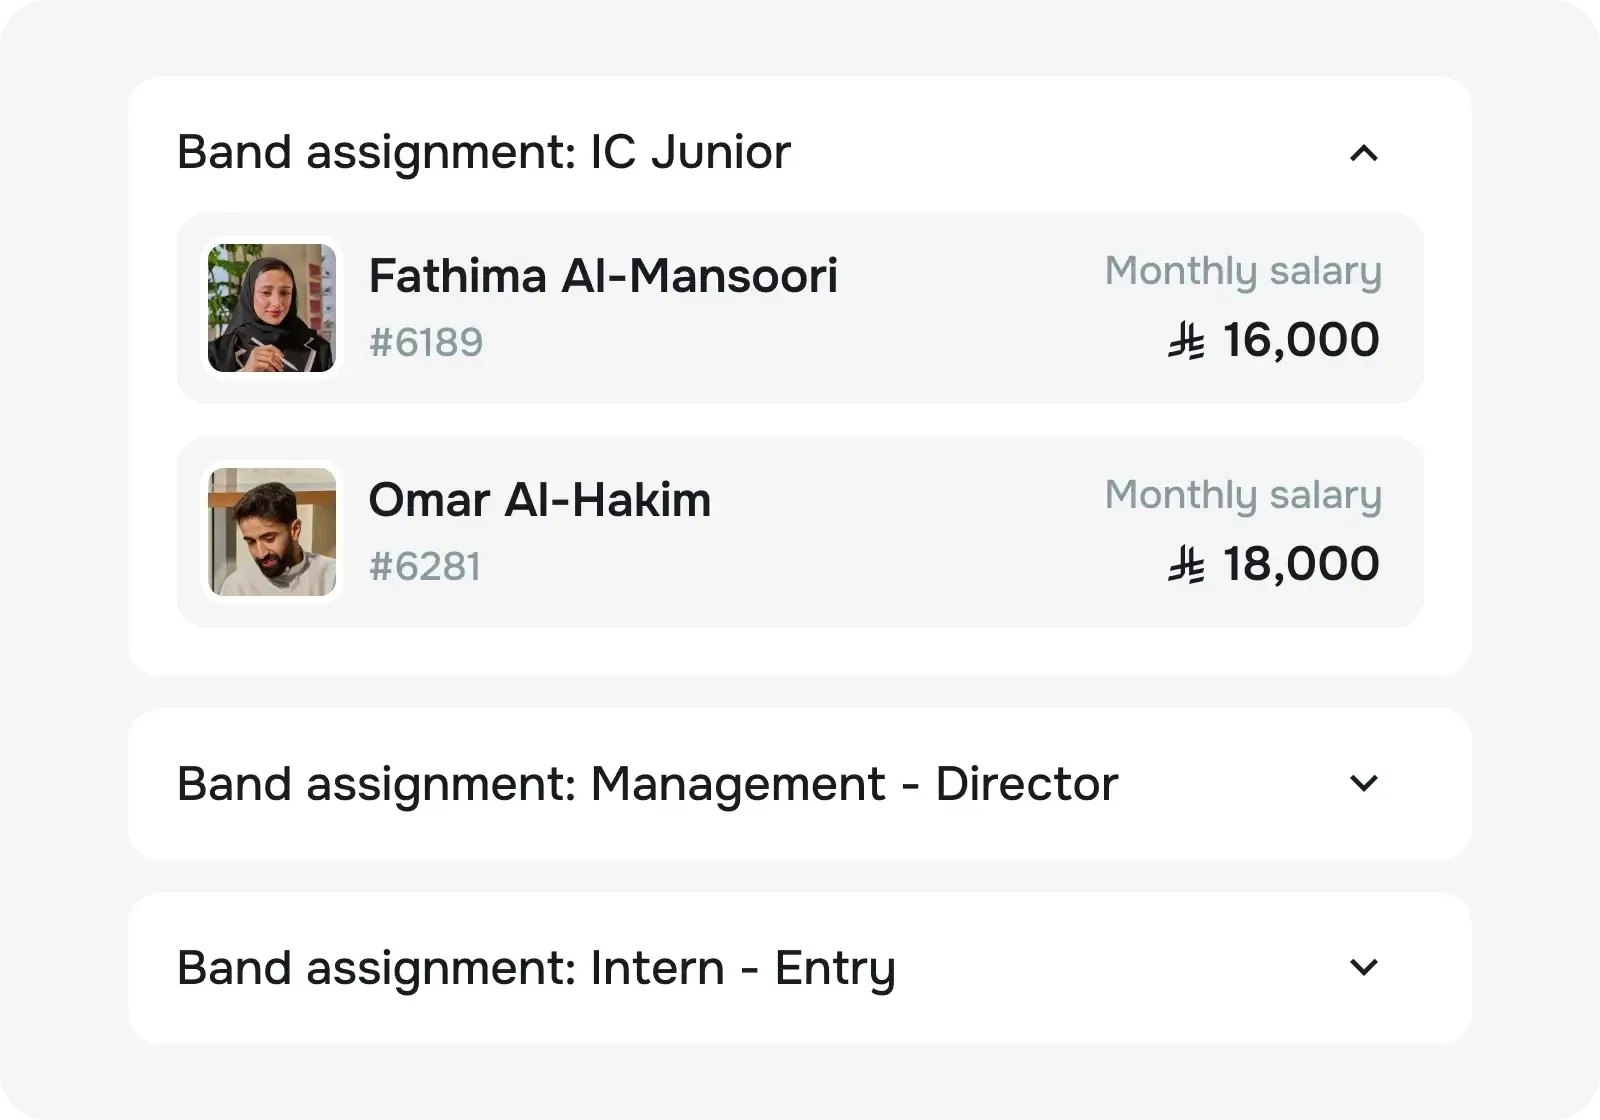Viewport: 1600px width, 1120px height.
Task: Click the Band assignment: IC Junior heading
Action: coord(484,152)
